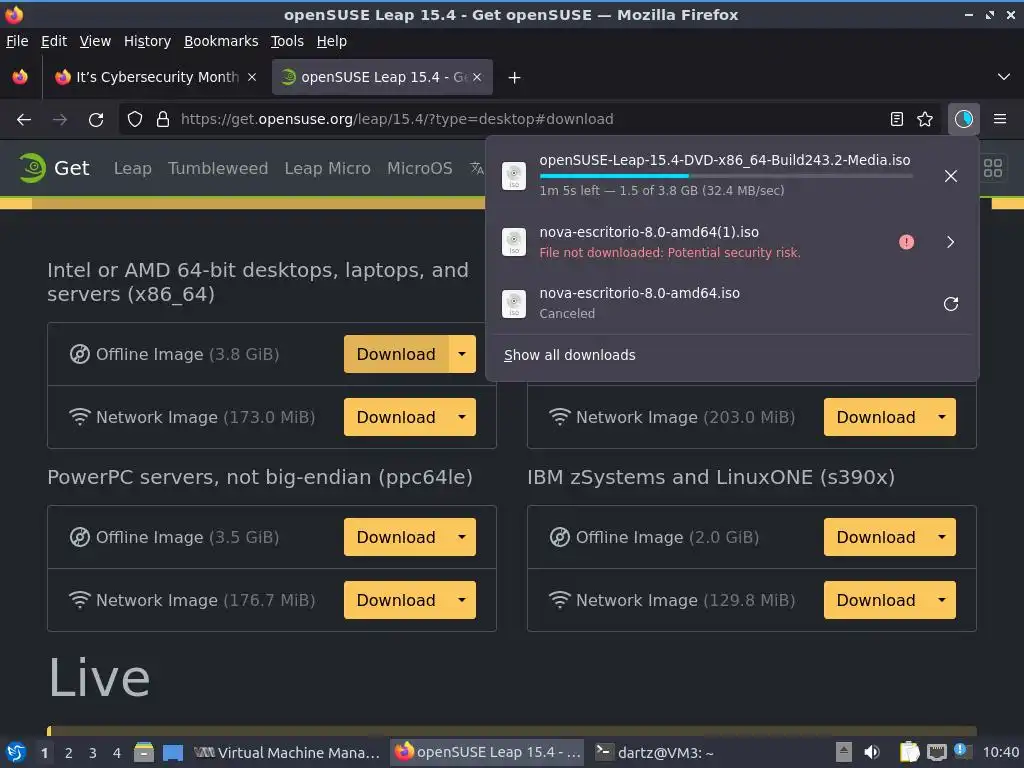Screen dimensions: 1024x768
Task: Open the Firefox hamburger application menu
Action: (1000, 119)
